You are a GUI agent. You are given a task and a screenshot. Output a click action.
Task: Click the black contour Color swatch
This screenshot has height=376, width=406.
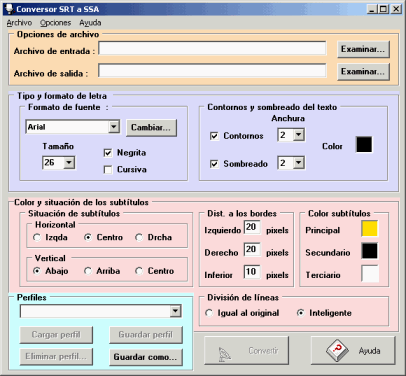coord(364,144)
